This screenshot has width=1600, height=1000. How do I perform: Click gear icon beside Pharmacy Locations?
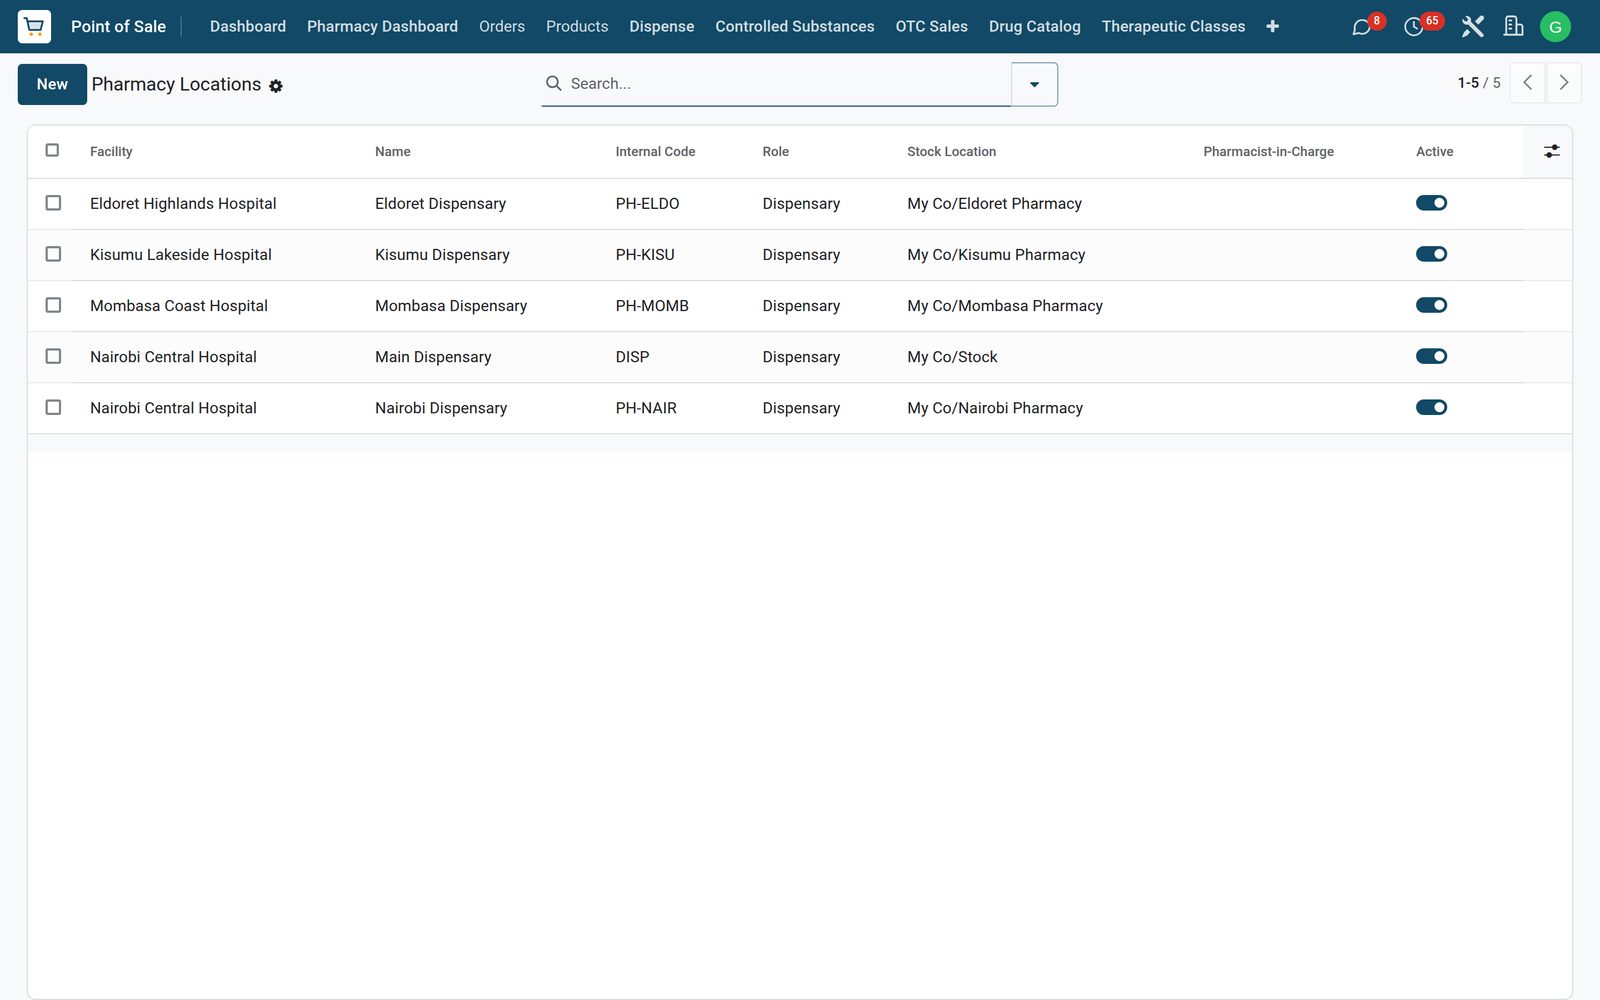tap(276, 86)
